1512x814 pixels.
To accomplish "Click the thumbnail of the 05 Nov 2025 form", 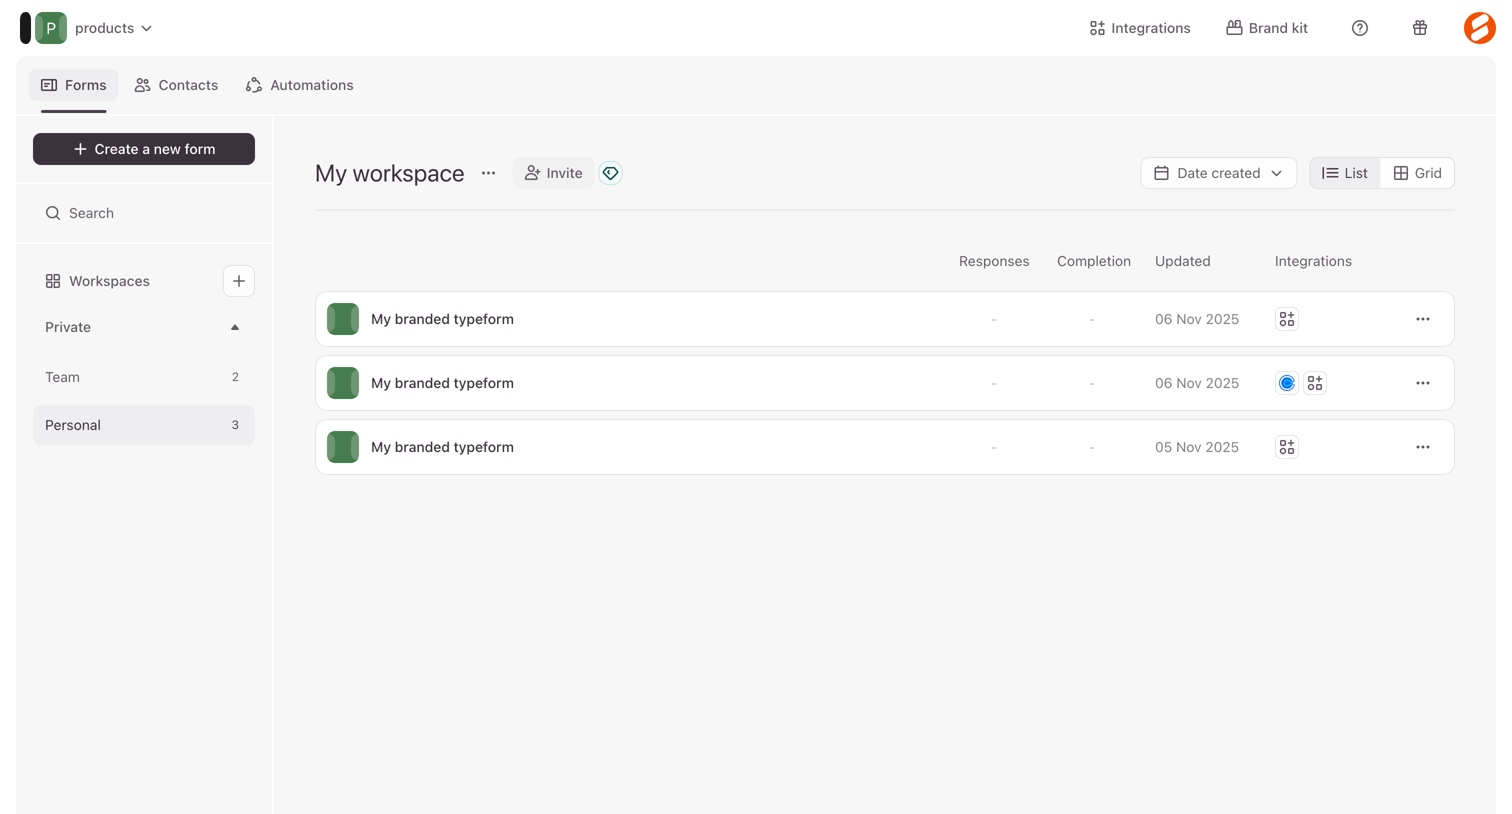I will 343,447.
